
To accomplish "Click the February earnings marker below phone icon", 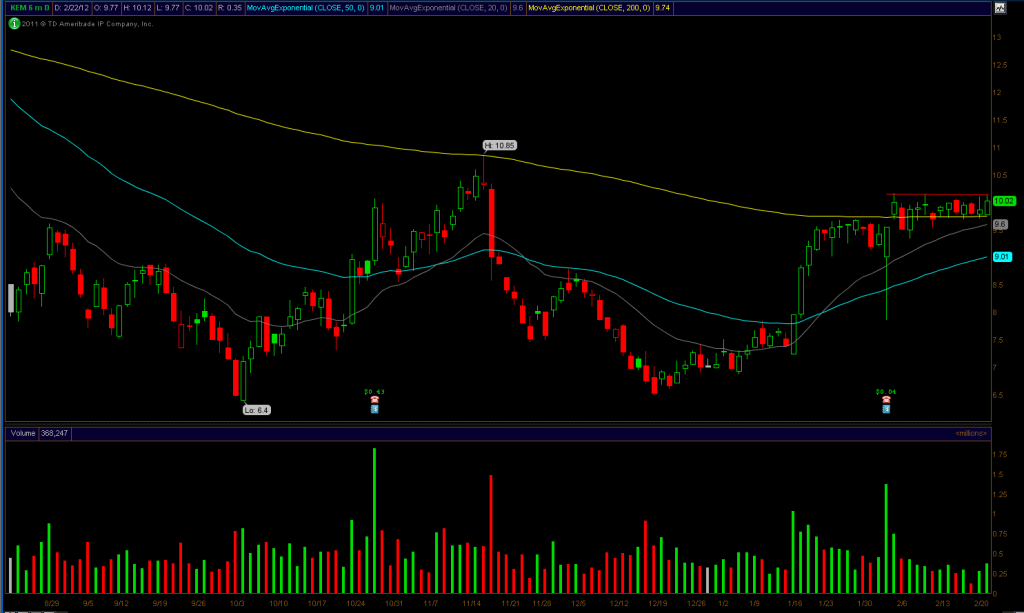I will [886, 409].
